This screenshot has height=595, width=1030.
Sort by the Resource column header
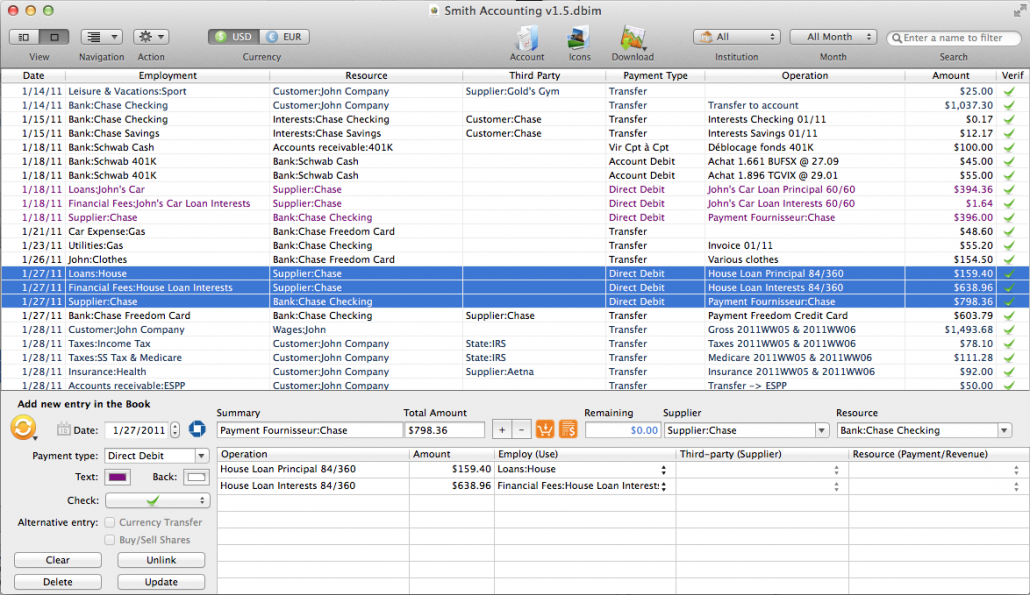[366, 76]
